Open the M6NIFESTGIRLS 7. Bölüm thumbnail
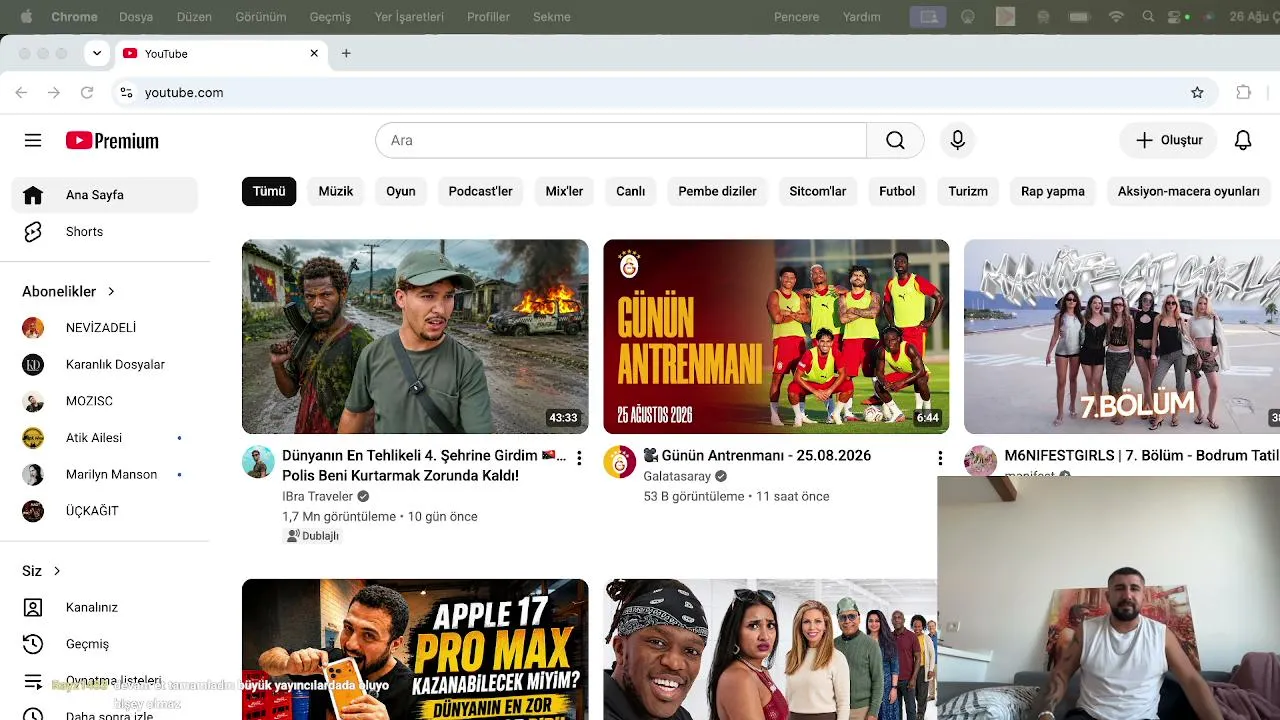Screen dimensions: 1280x720 [x=1122, y=336]
